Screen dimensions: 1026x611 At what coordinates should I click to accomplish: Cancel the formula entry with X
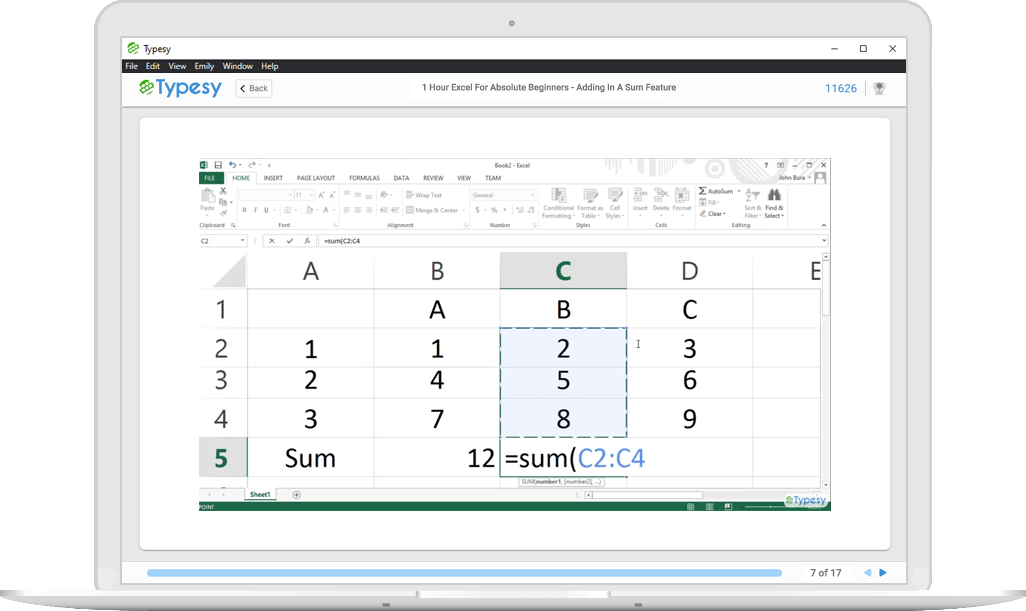click(272, 241)
